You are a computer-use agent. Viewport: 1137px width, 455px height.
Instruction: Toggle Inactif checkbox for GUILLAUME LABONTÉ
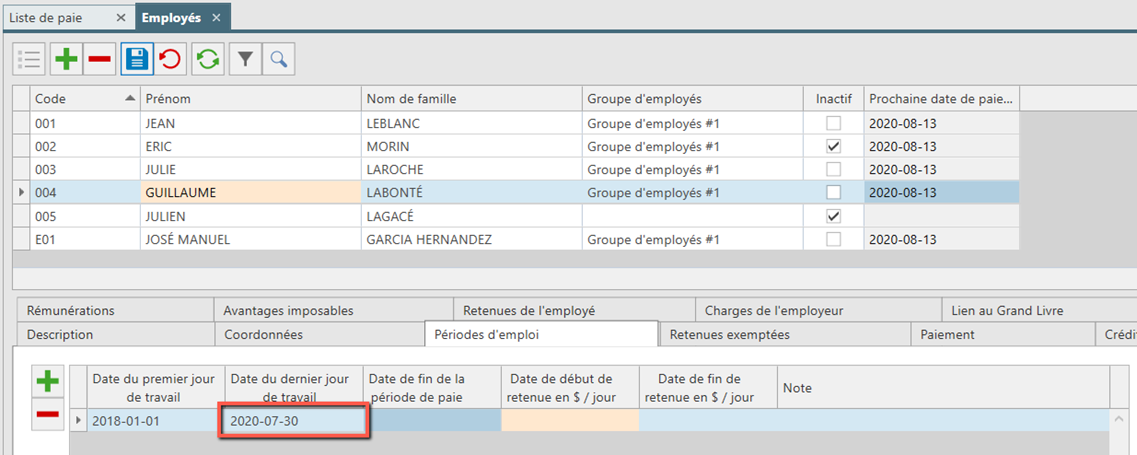834,193
